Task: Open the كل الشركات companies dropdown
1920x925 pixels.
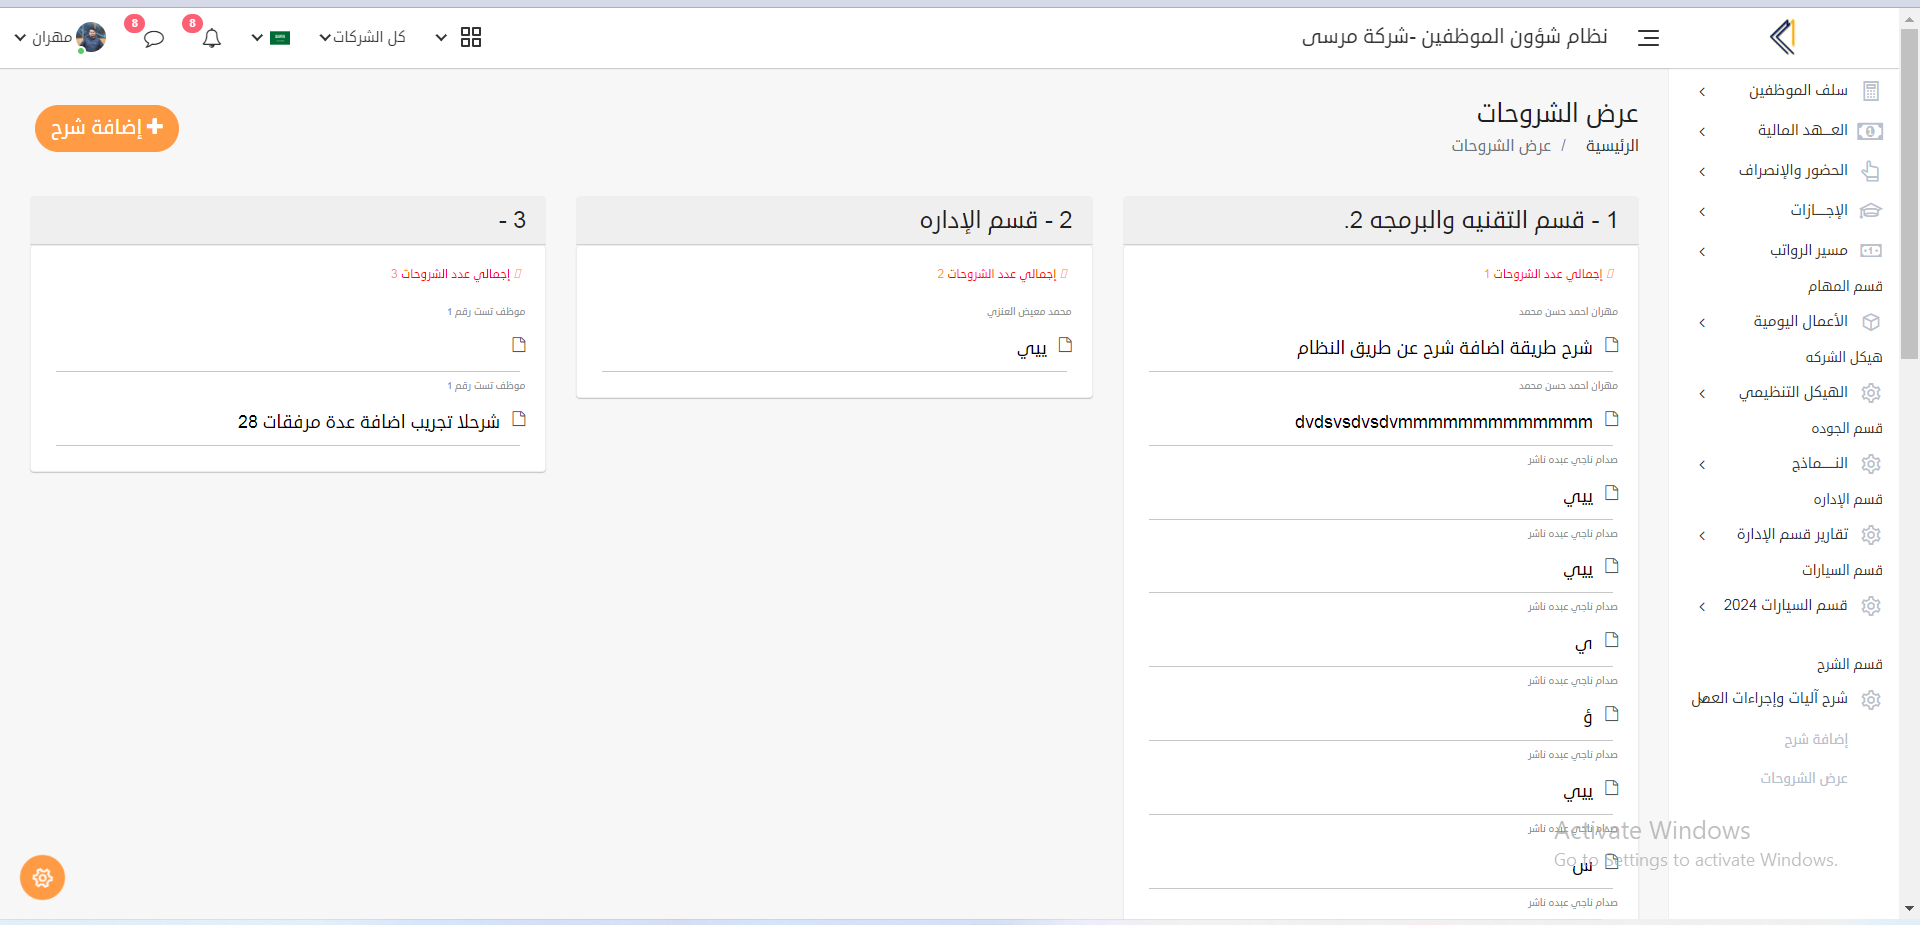Action: point(362,38)
